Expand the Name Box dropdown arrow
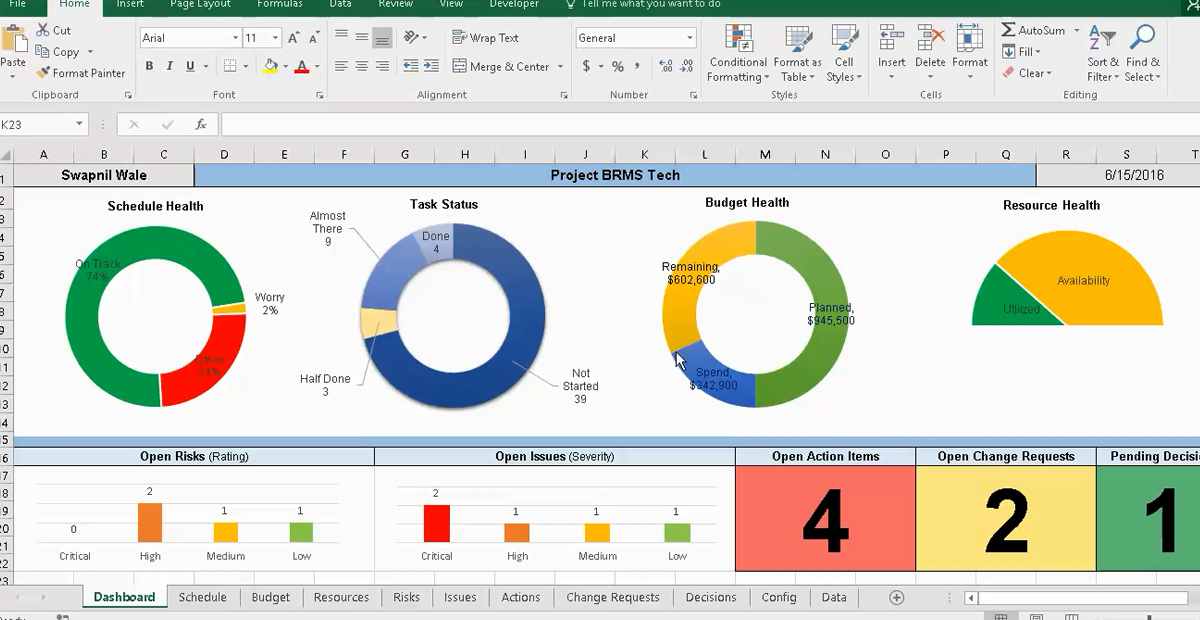The width and height of the screenshot is (1200, 620). click(x=79, y=125)
